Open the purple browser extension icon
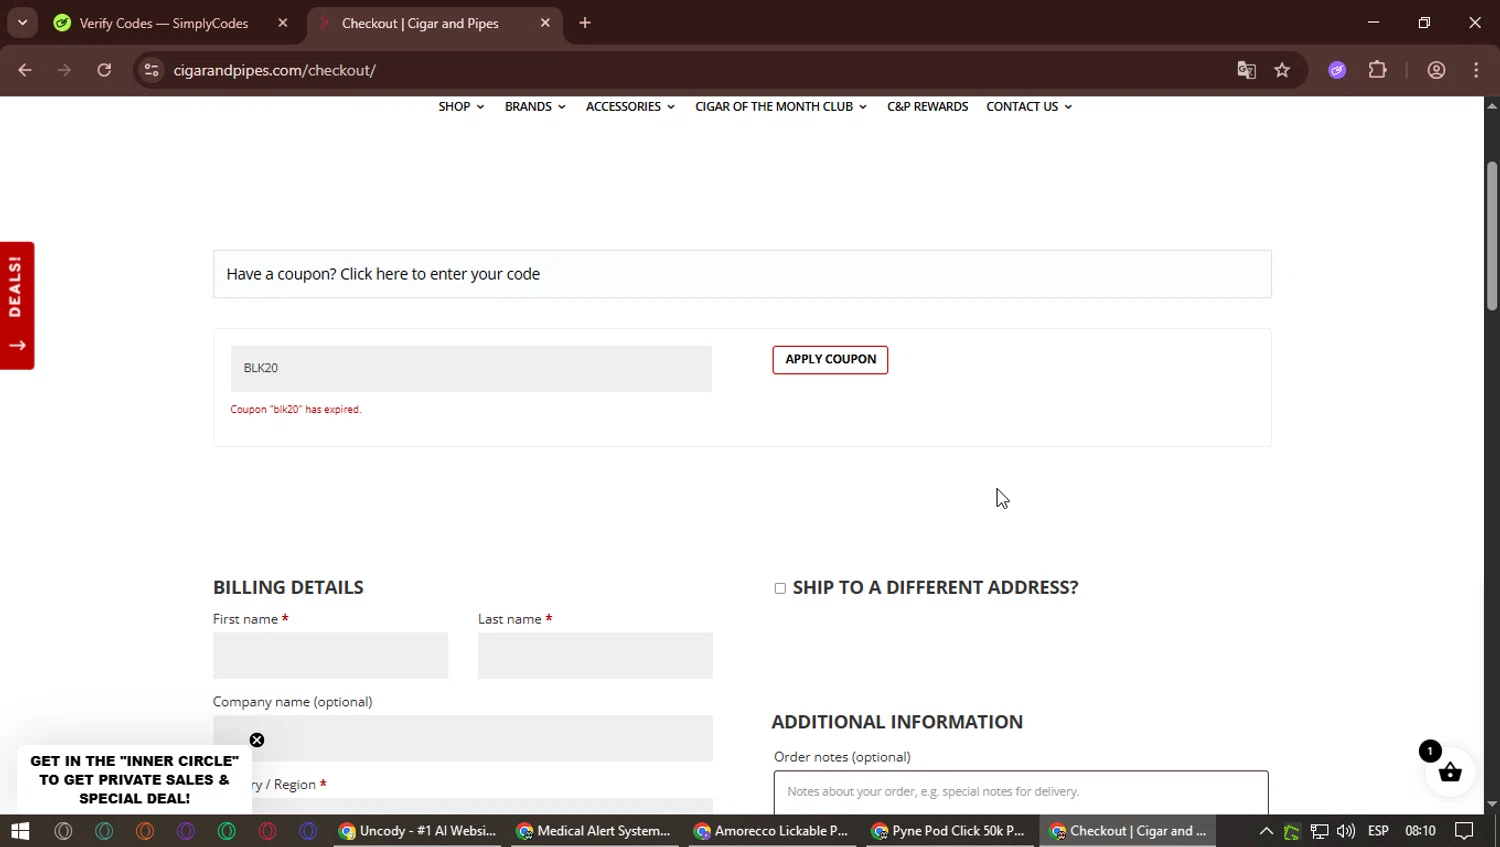1500x847 pixels. point(1337,70)
